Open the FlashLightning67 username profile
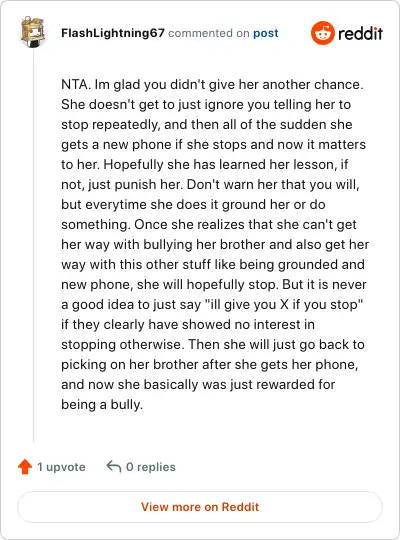 [x=113, y=33]
